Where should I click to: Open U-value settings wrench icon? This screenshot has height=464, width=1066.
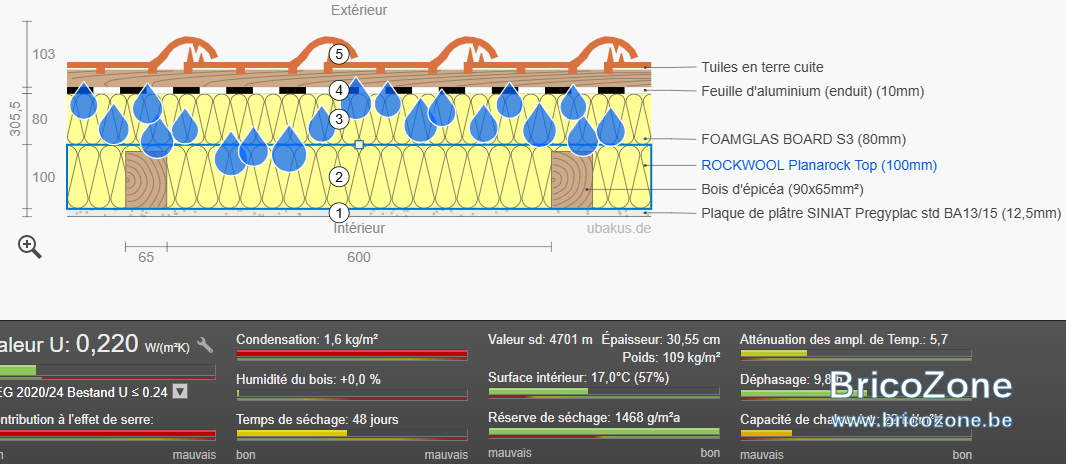pos(205,346)
